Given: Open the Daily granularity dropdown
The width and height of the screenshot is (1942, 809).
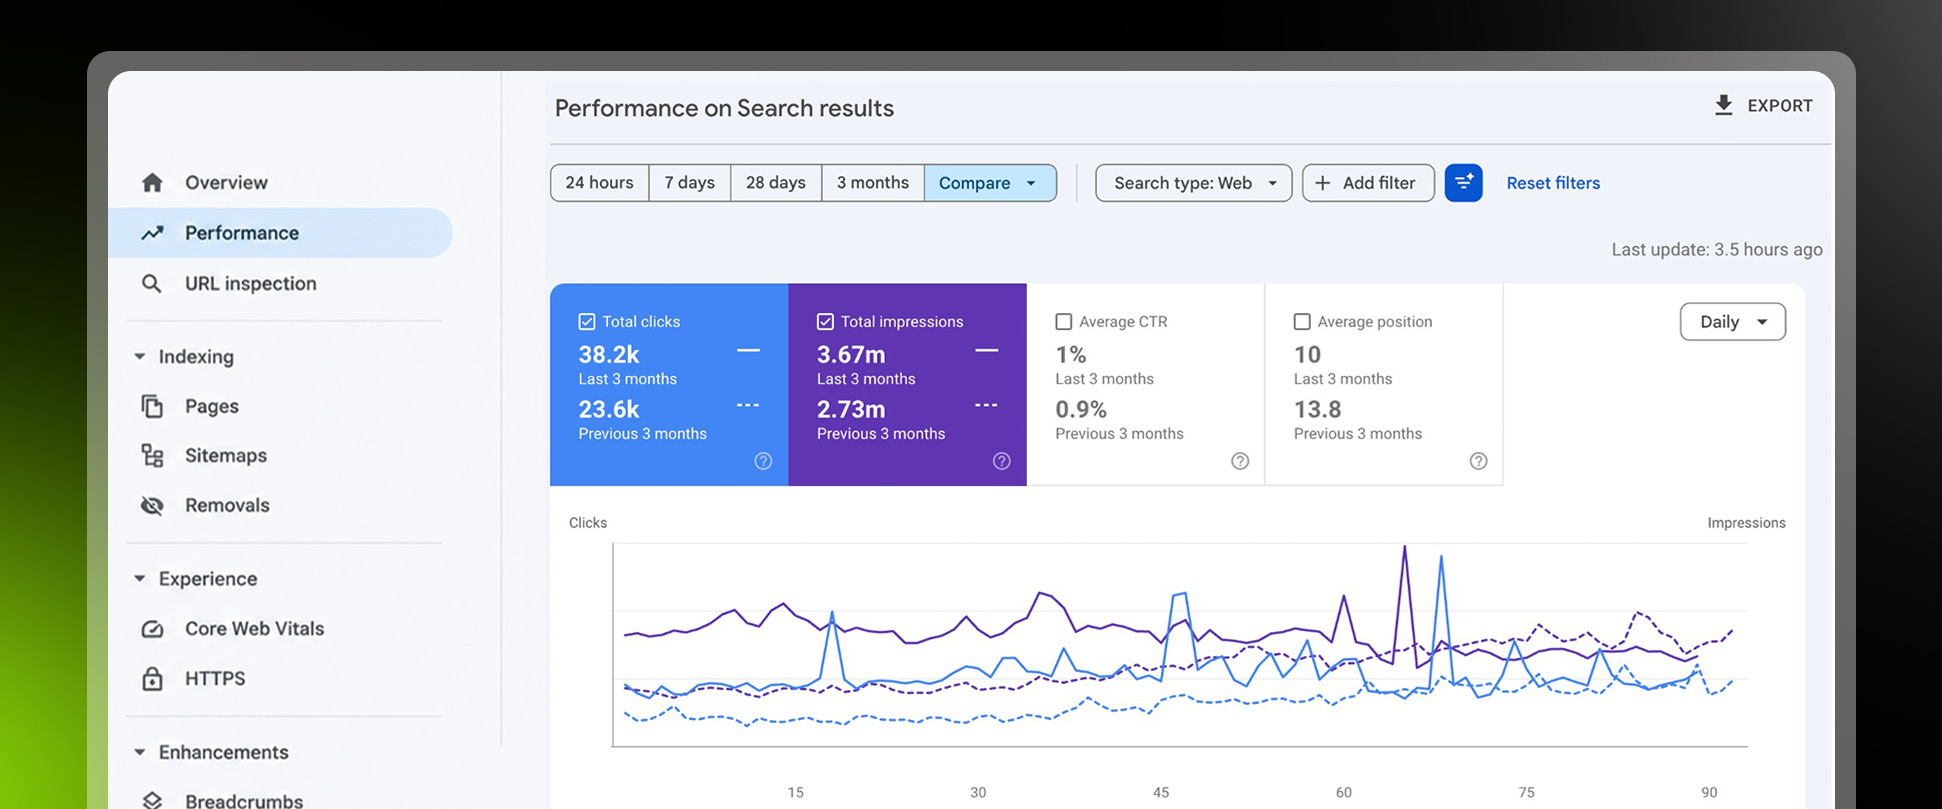Looking at the screenshot, I should tap(1733, 322).
